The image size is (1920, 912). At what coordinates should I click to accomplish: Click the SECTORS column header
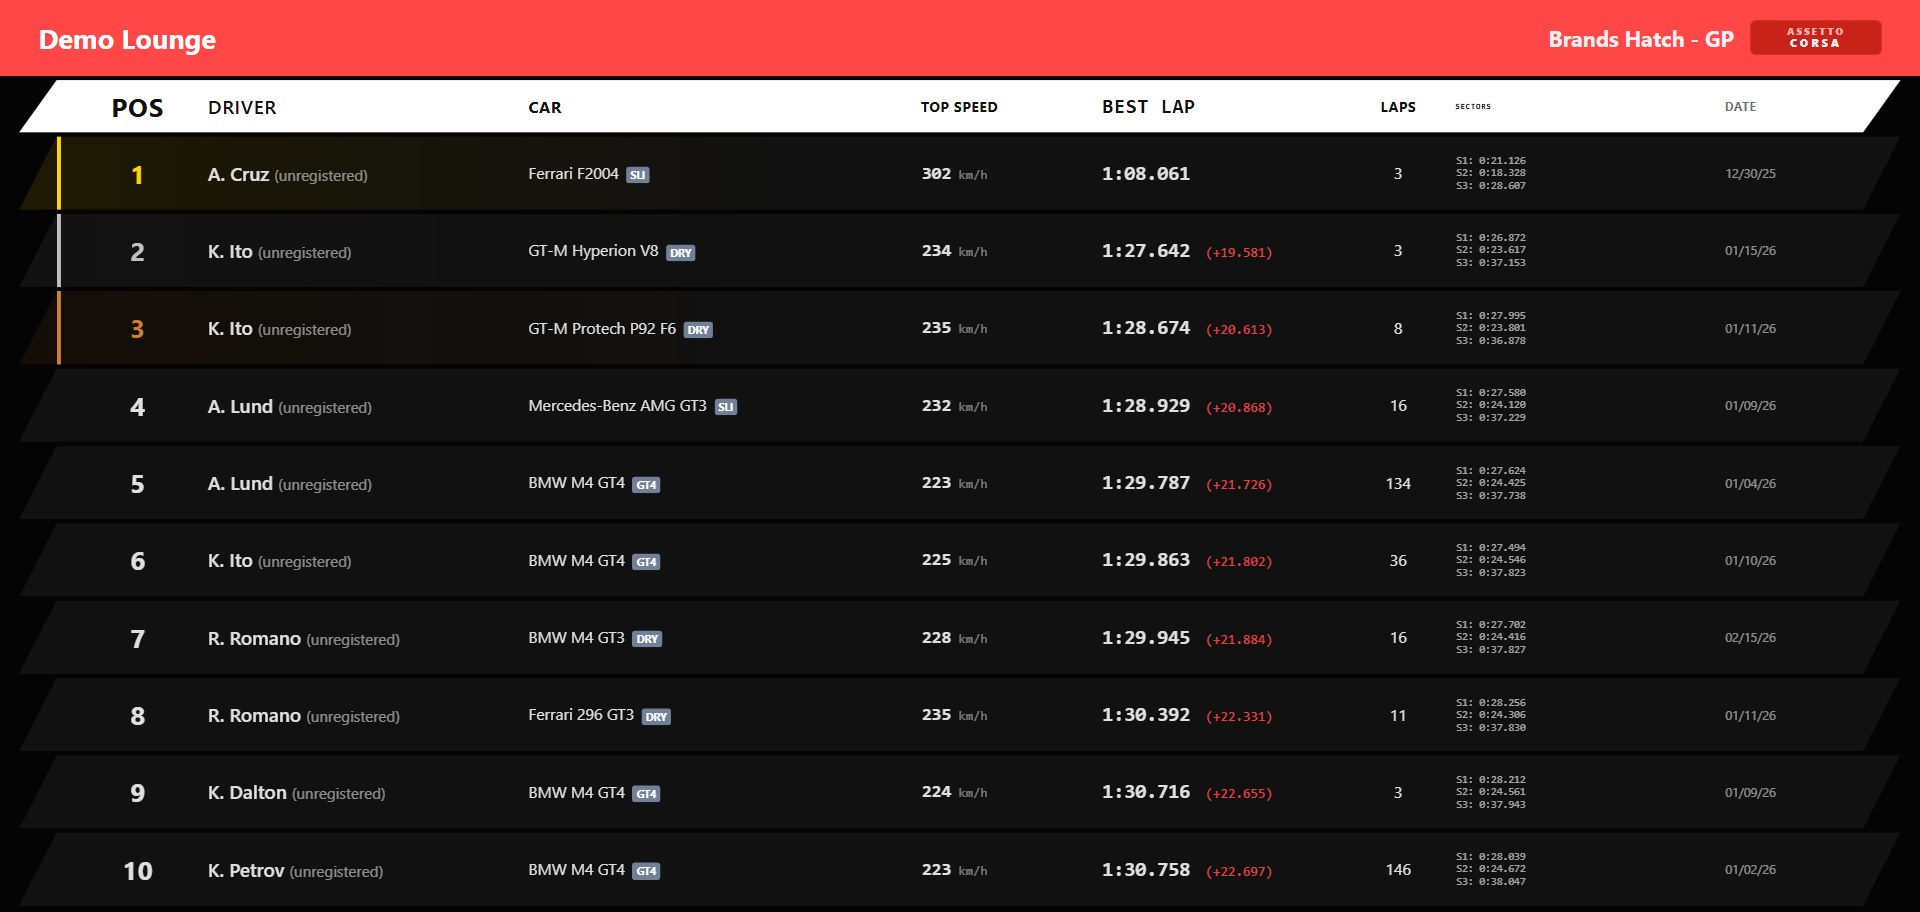point(1473,106)
